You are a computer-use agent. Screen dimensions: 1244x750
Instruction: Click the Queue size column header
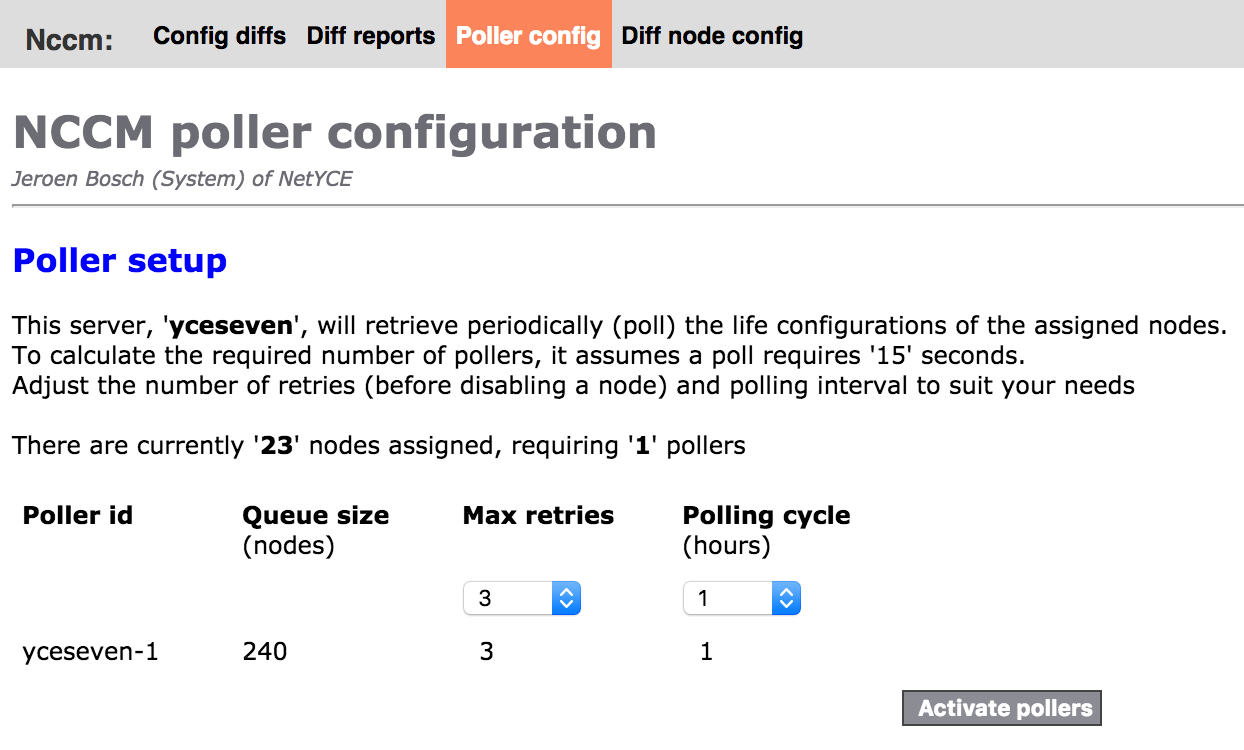click(x=315, y=516)
